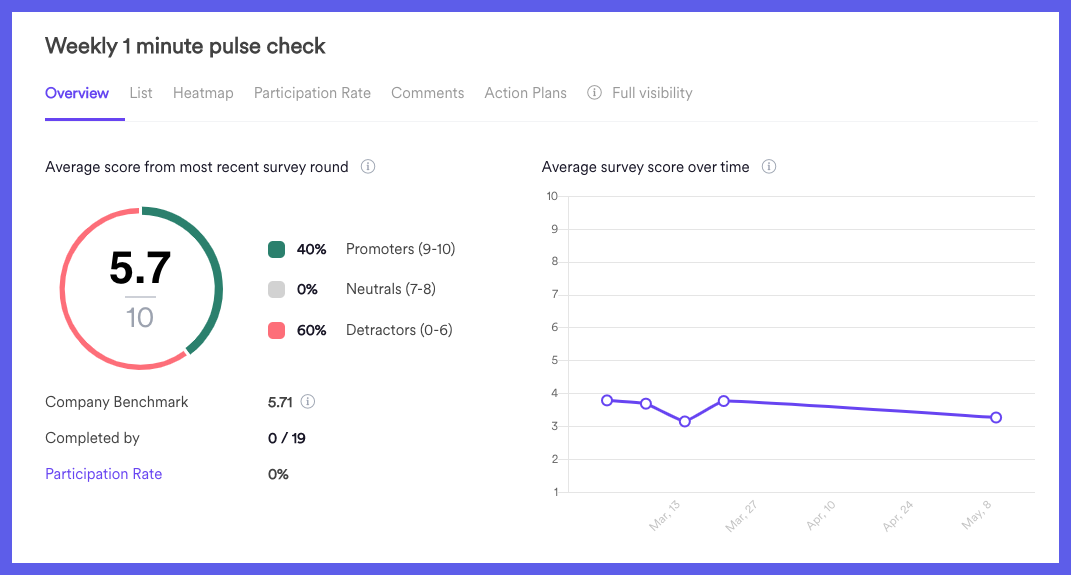Click the May, 8 axis label
The image size is (1071, 575).
tap(976, 516)
